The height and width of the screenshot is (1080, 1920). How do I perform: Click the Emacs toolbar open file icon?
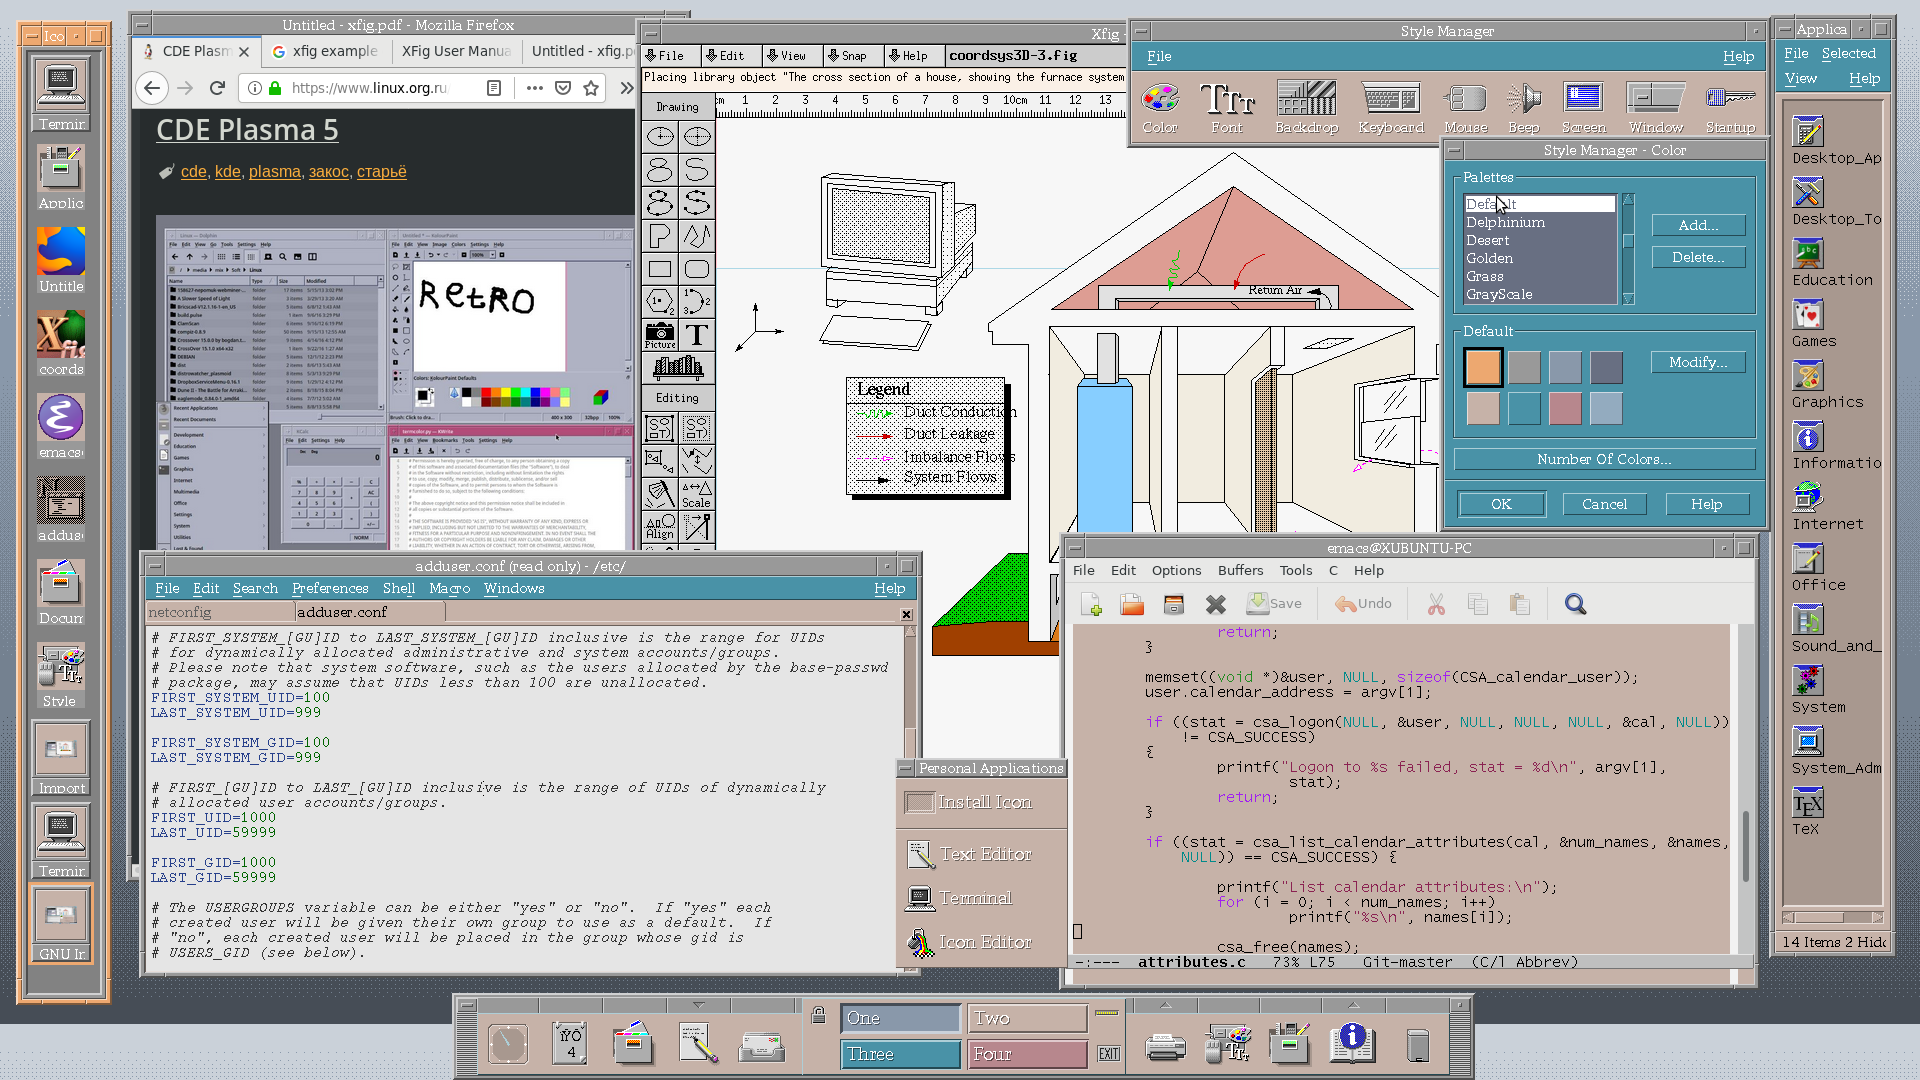click(1132, 604)
